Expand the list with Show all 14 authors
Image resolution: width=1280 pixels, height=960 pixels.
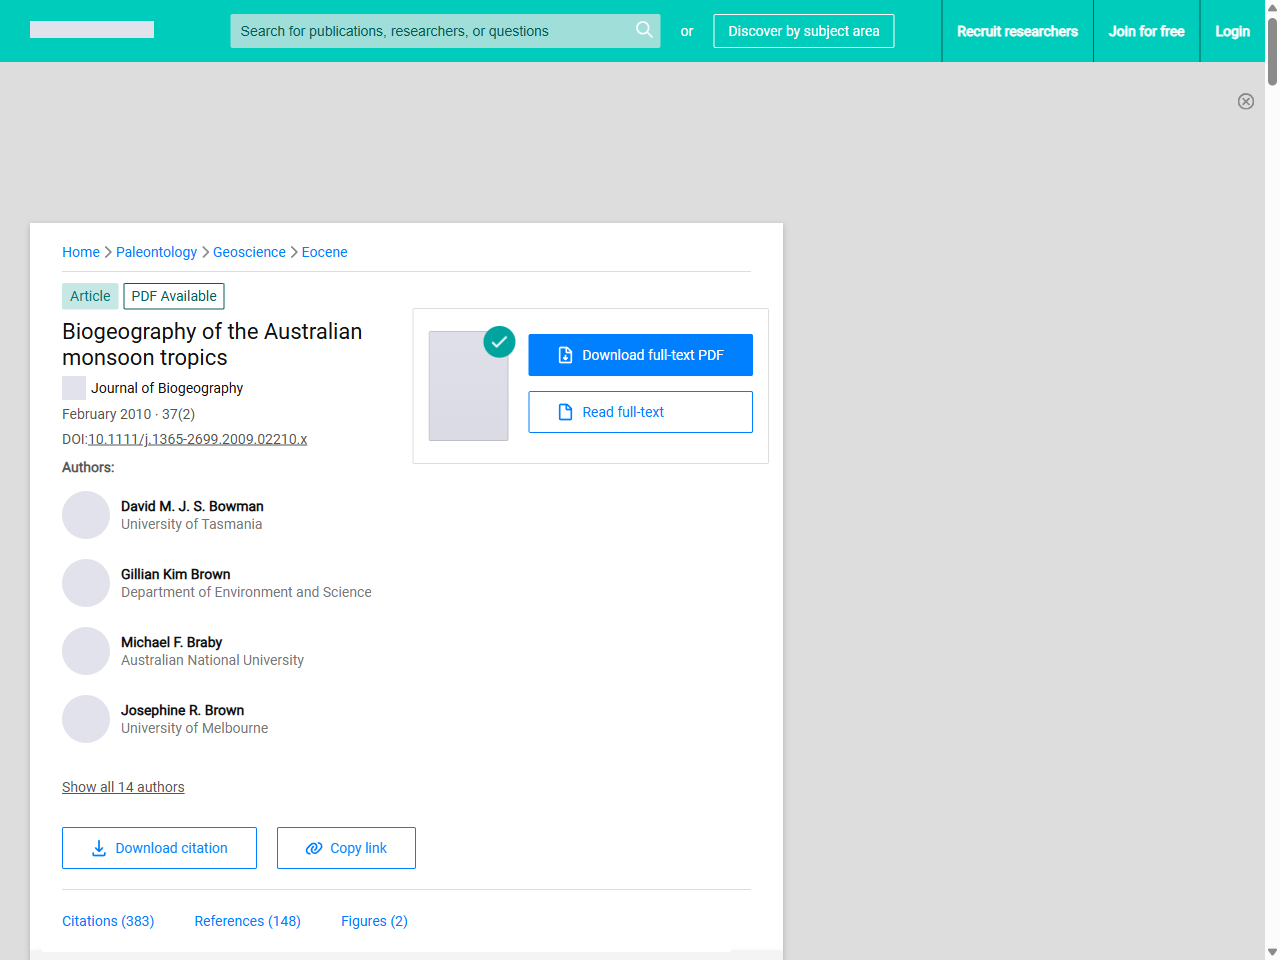point(123,787)
